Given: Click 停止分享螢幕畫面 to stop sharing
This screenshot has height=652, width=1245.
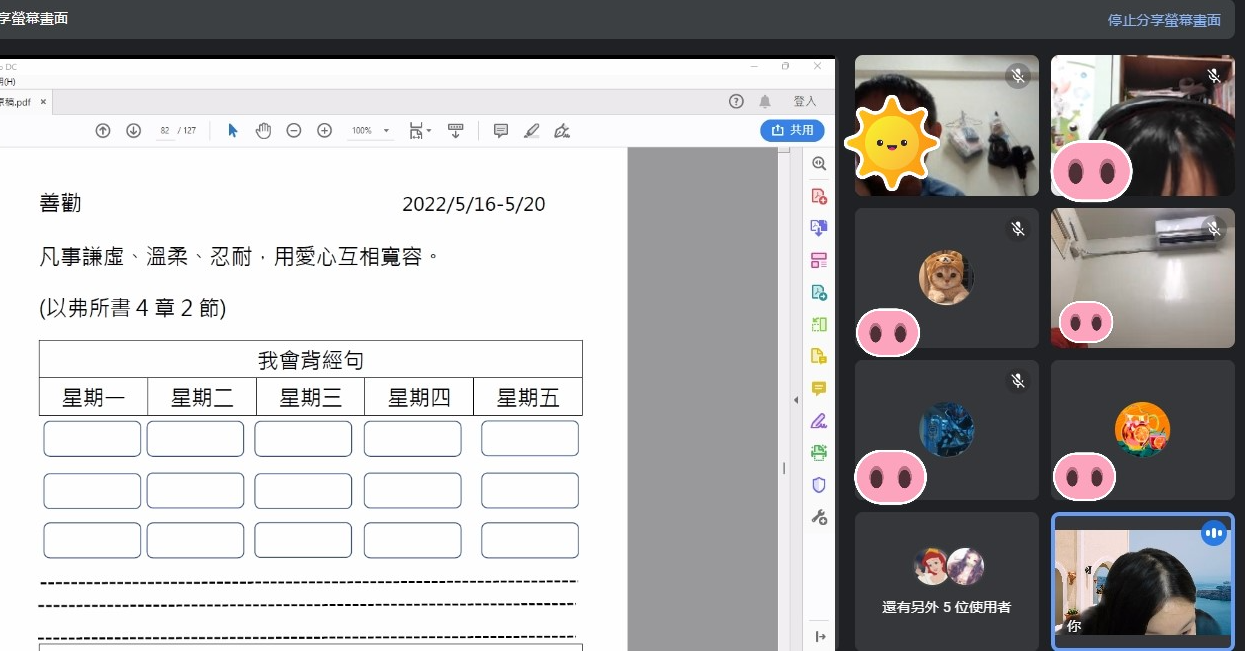Looking at the screenshot, I should 1164,20.
